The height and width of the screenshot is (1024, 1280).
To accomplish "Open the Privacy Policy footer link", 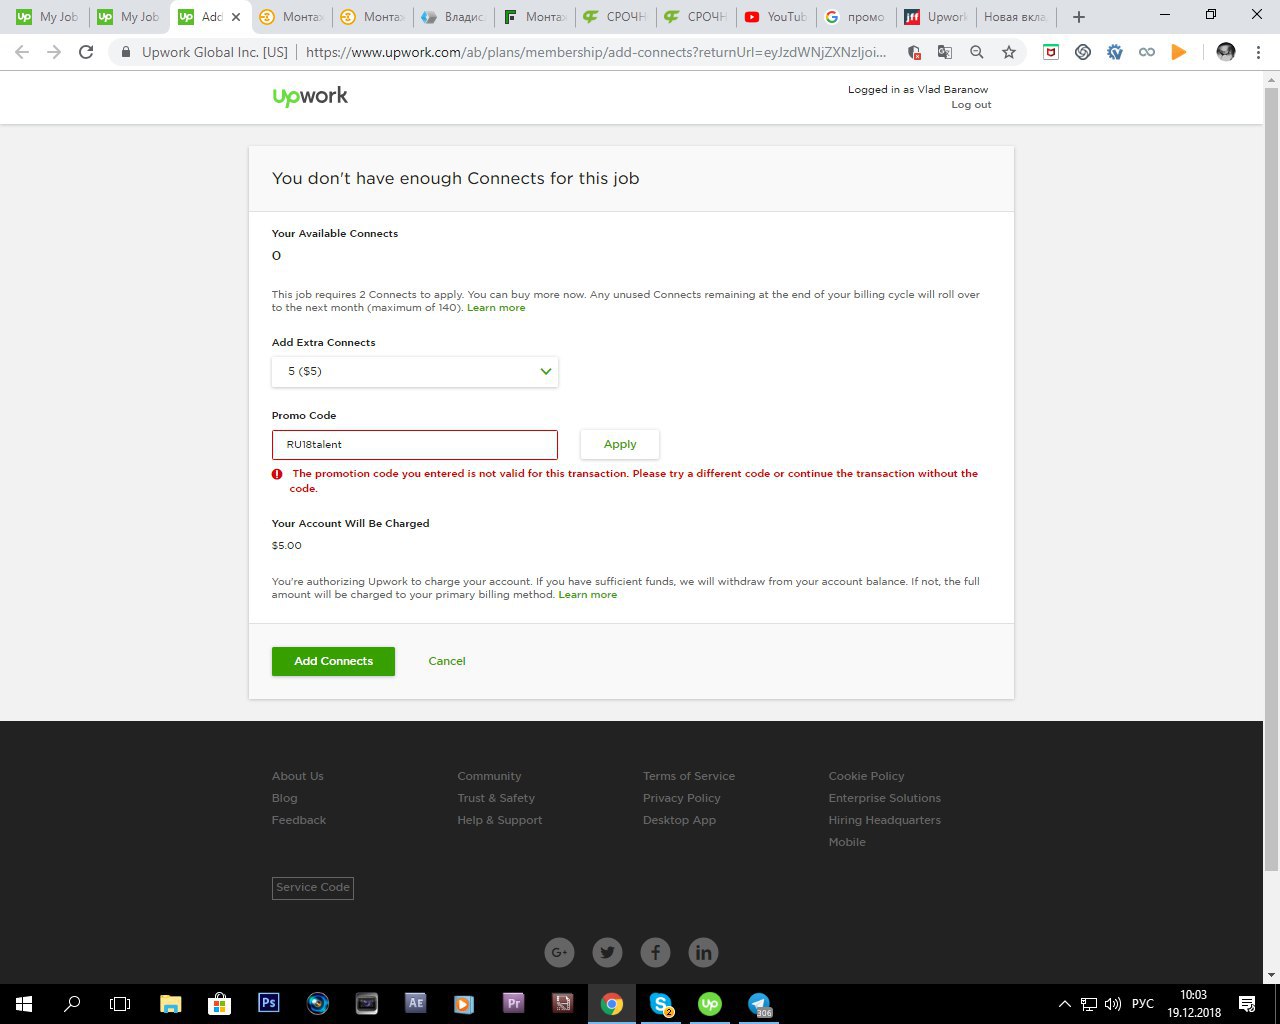I will click(x=682, y=798).
